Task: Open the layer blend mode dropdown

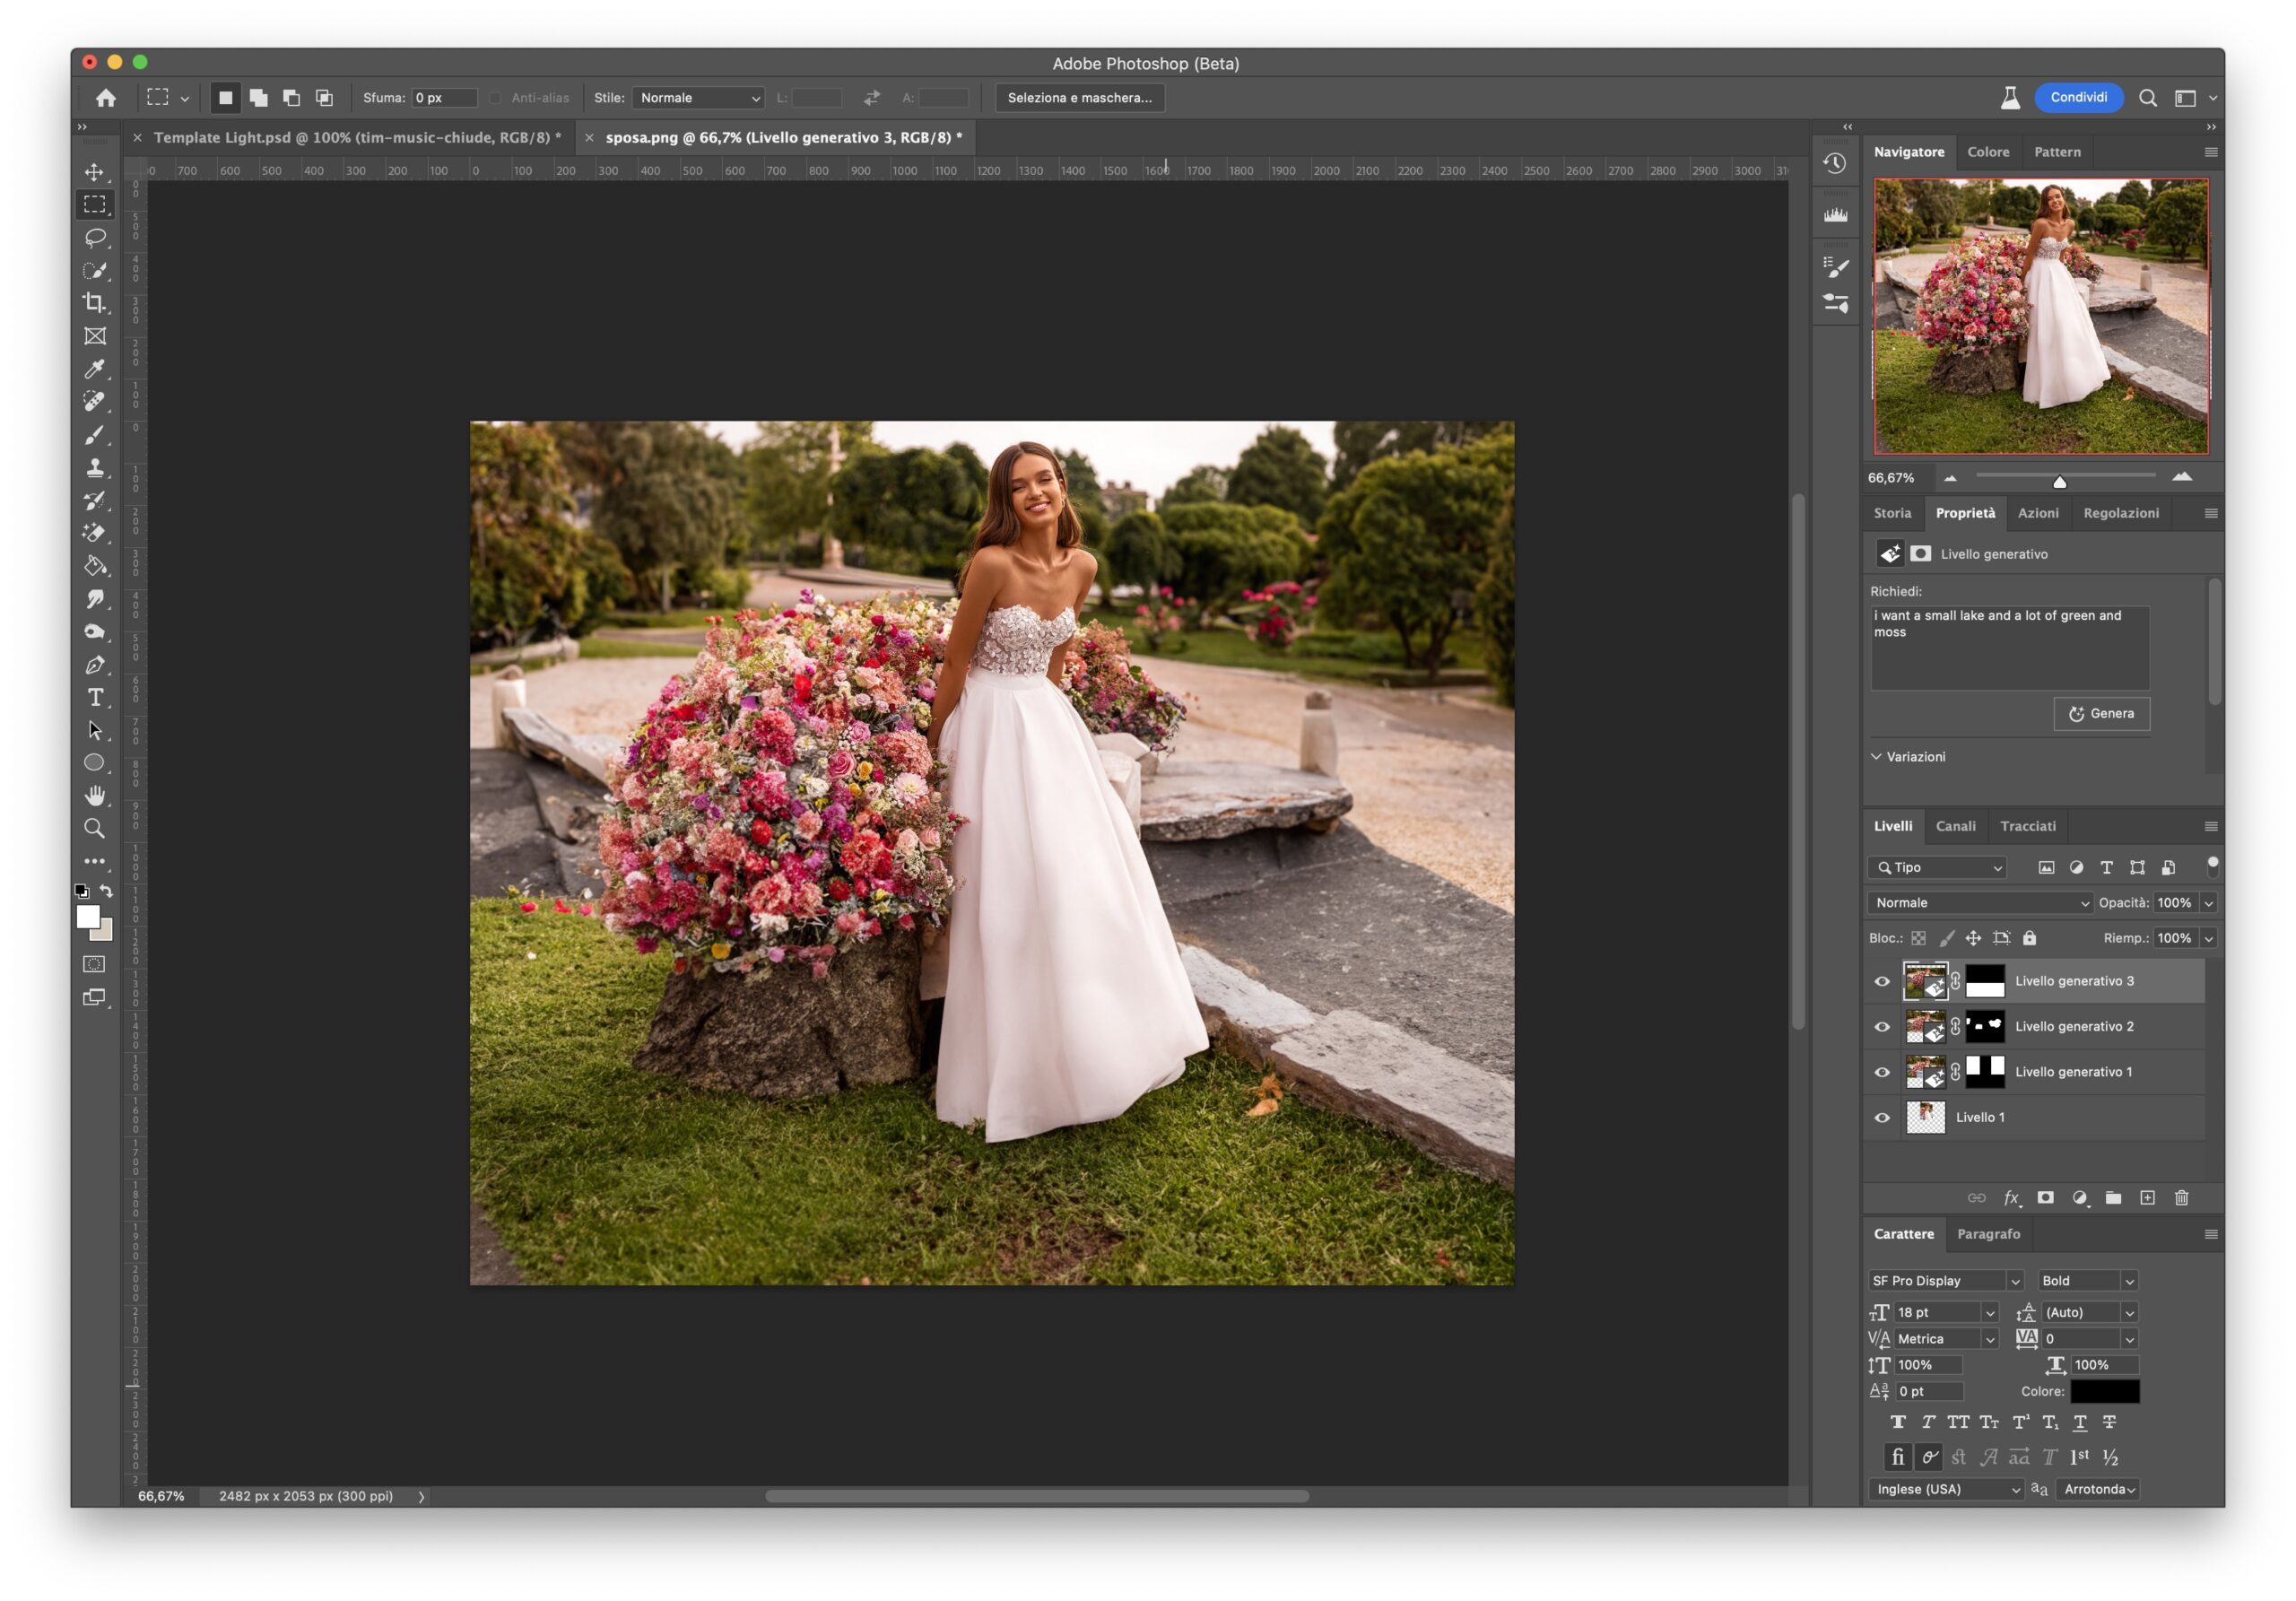Action: [1980, 903]
